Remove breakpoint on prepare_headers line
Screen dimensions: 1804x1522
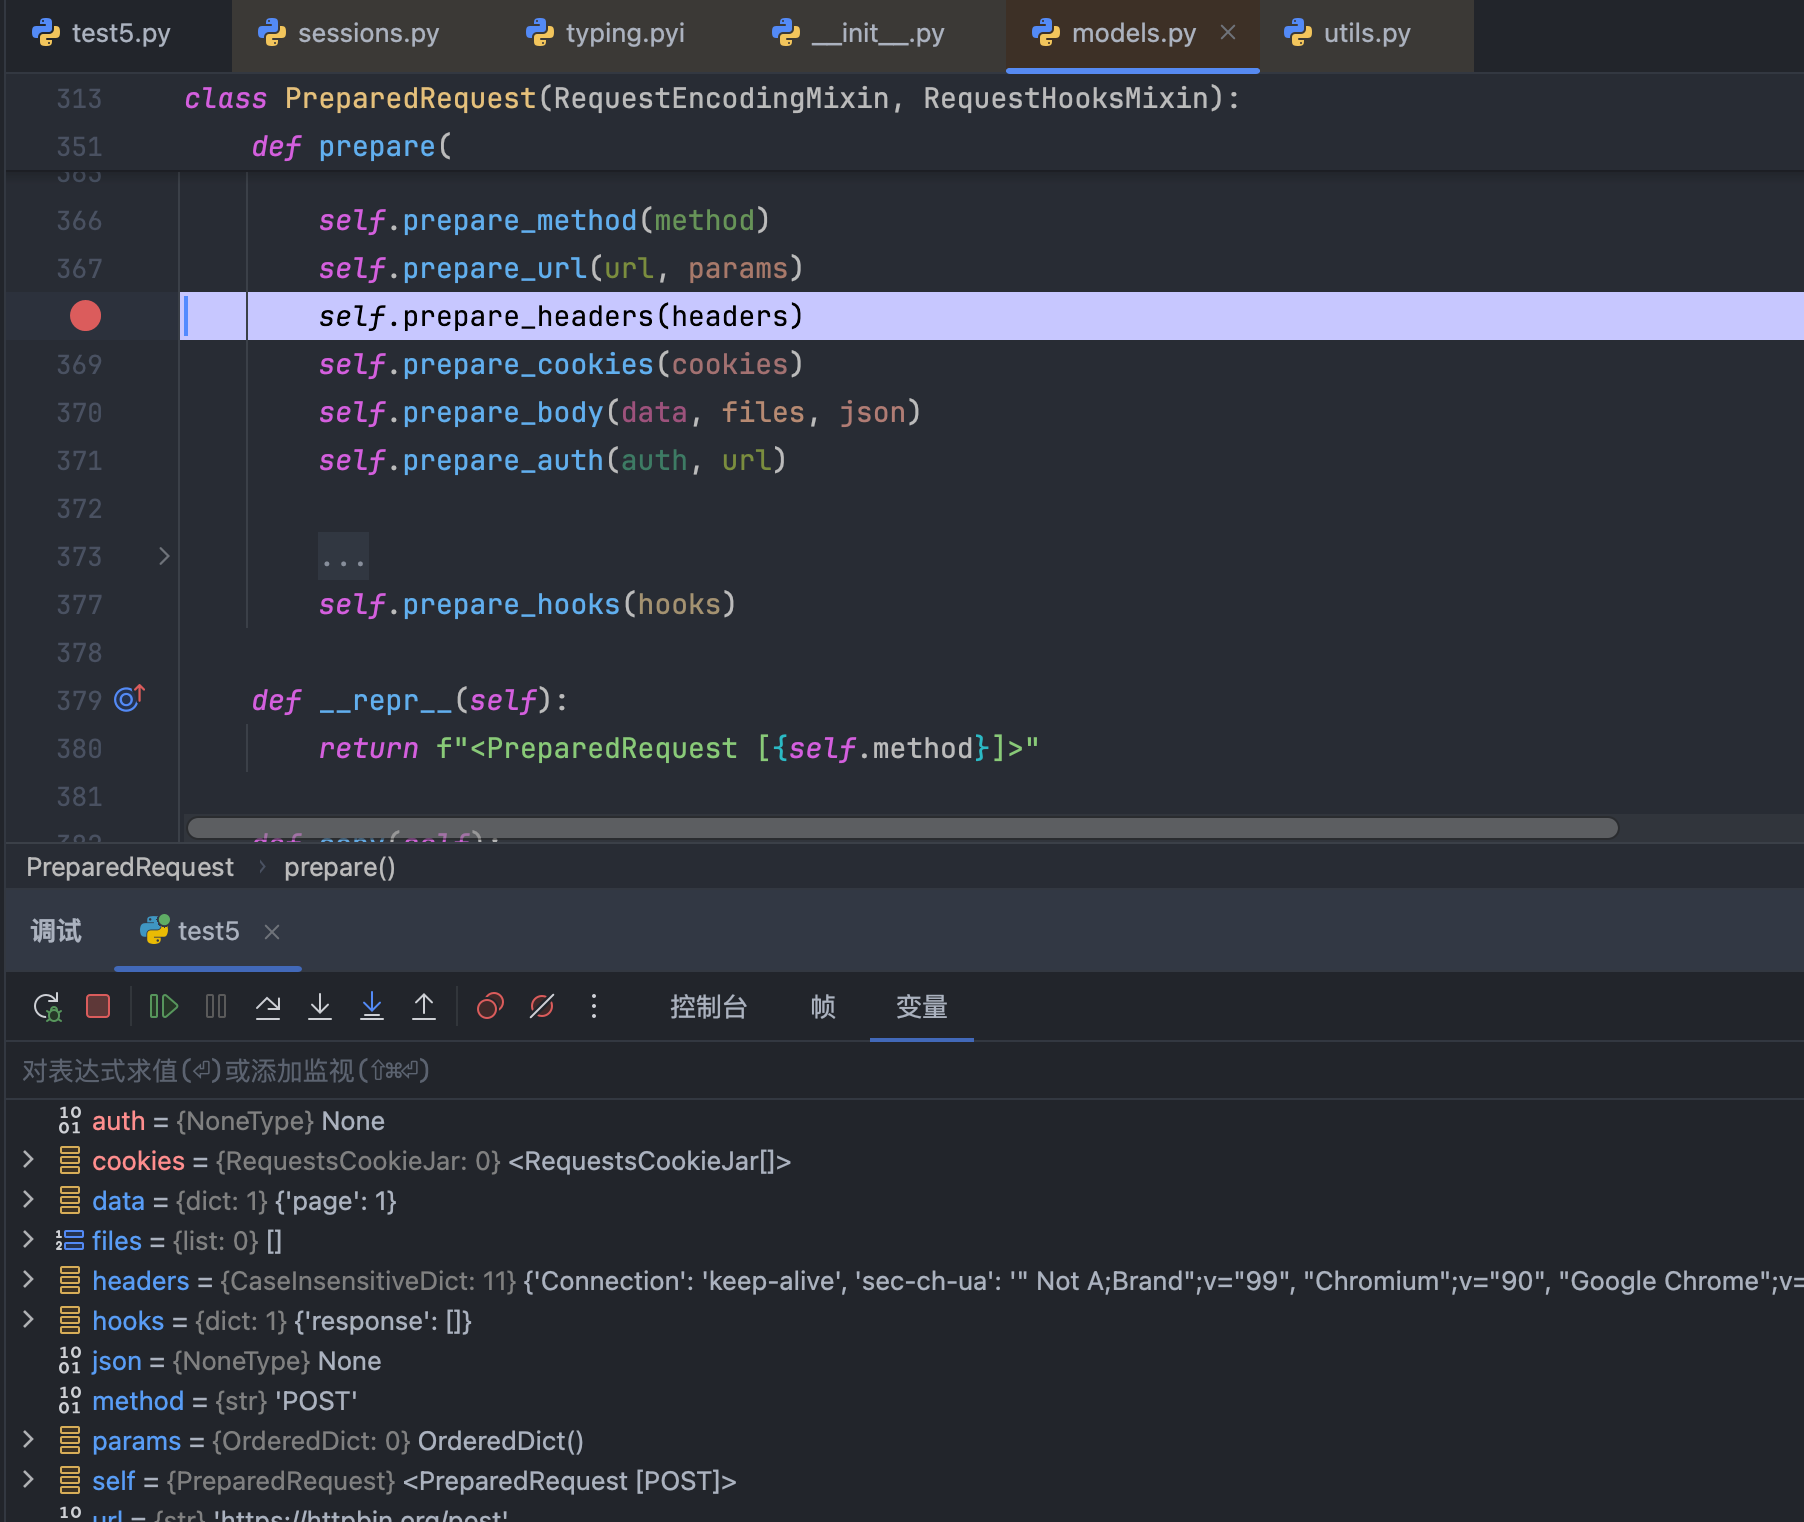pos(86,316)
